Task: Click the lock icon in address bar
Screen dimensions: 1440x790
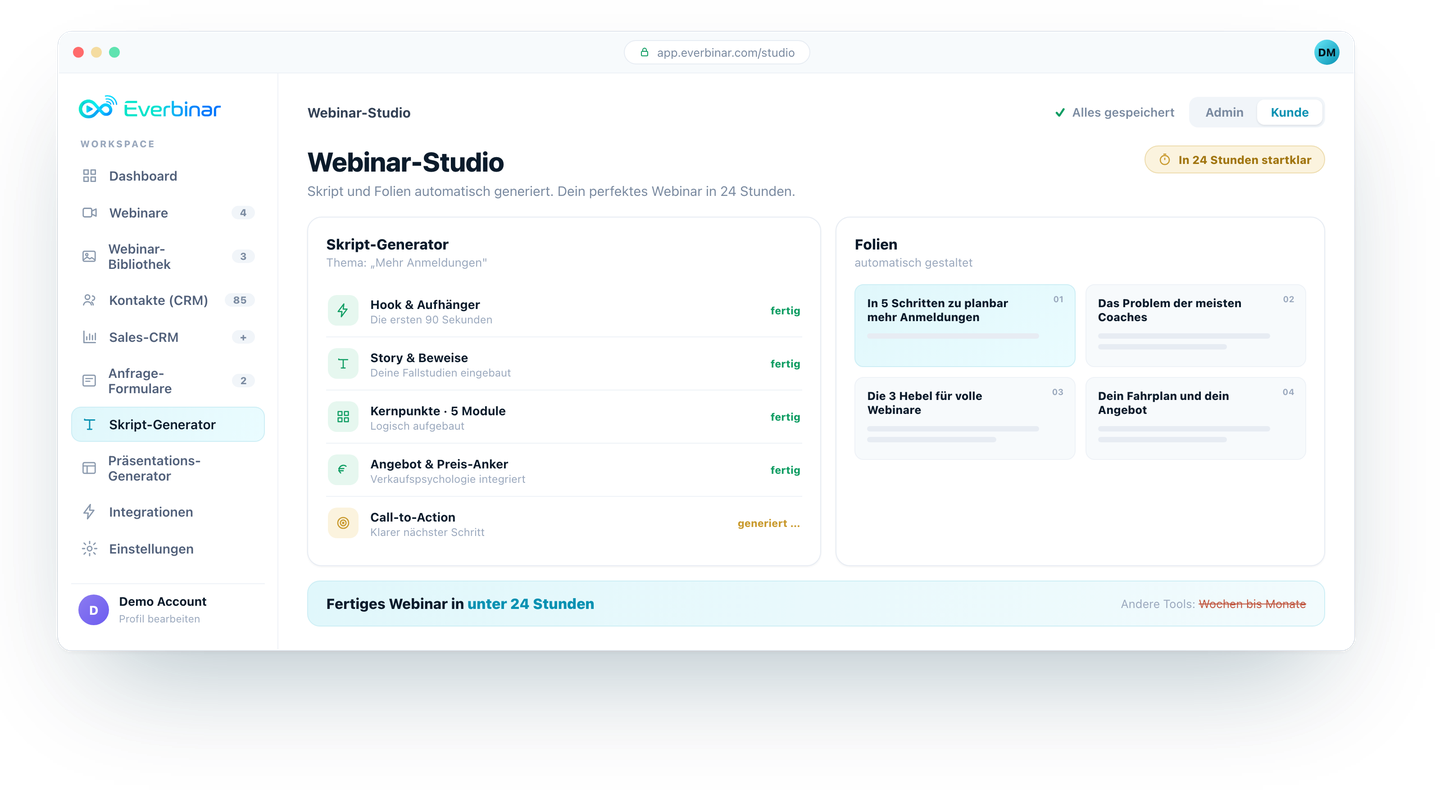Action: coord(644,53)
